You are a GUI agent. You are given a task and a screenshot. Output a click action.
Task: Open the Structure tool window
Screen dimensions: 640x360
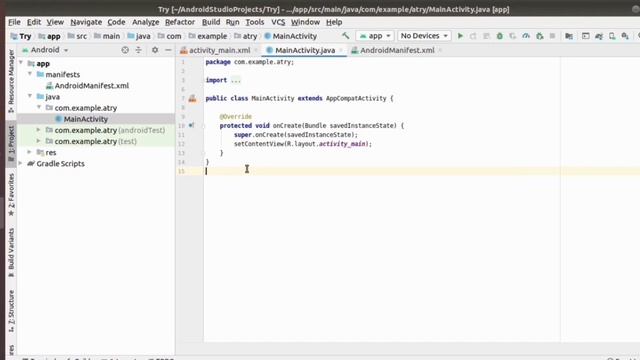(11, 311)
